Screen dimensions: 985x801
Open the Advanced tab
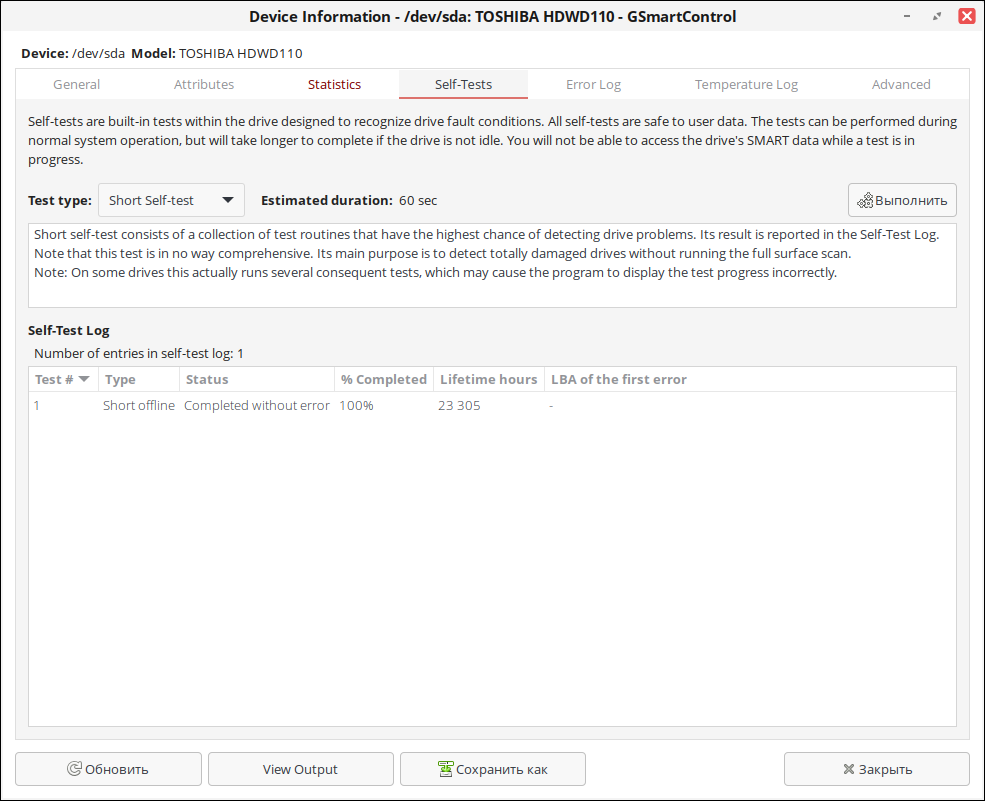[900, 85]
